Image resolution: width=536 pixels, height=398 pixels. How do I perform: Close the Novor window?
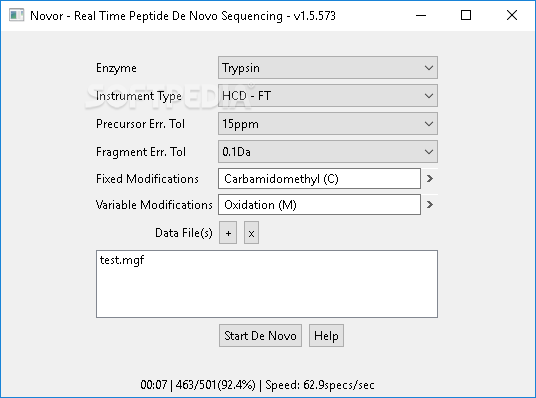pyautogui.click(x=512, y=15)
